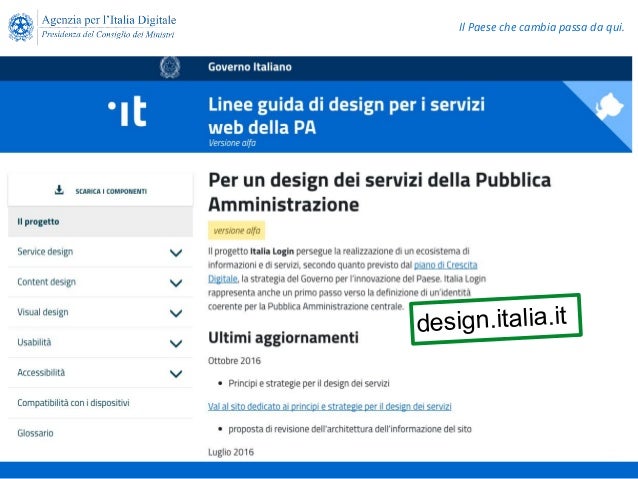Click Per un design dei servizi heading
Image resolution: width=638 pixels, height=479 pixels.
coord(380,192)
